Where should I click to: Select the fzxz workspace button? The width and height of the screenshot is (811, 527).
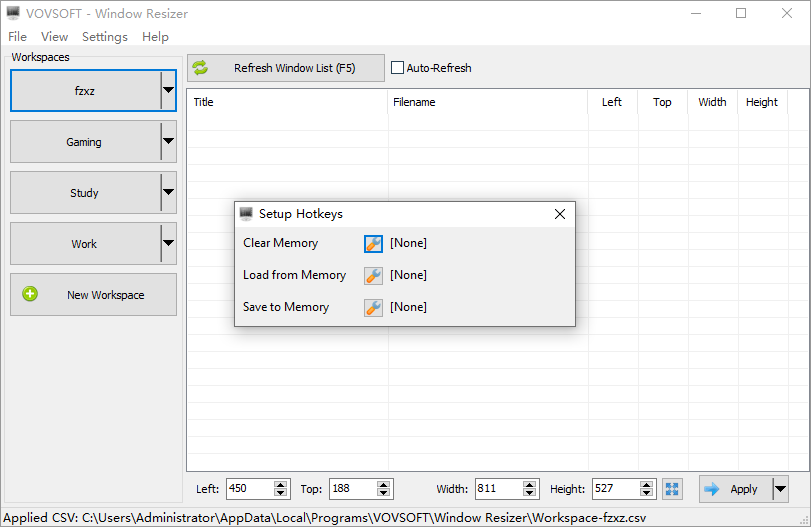pyautogui.click(x=85, y=91)
